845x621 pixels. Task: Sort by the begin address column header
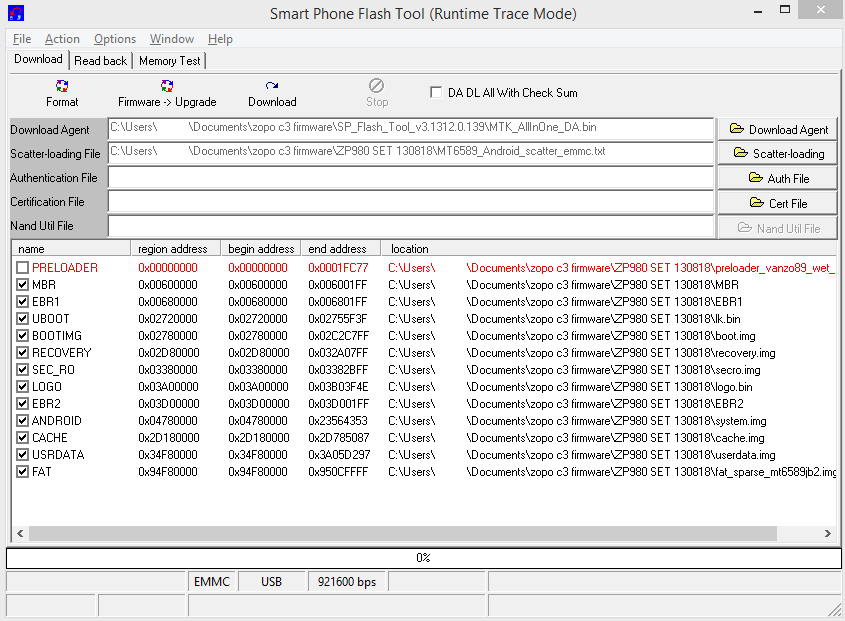(261, 249)
